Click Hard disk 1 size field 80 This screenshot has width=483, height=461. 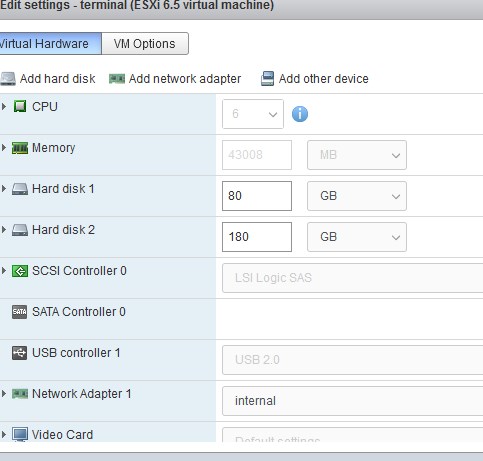point(257,196)
